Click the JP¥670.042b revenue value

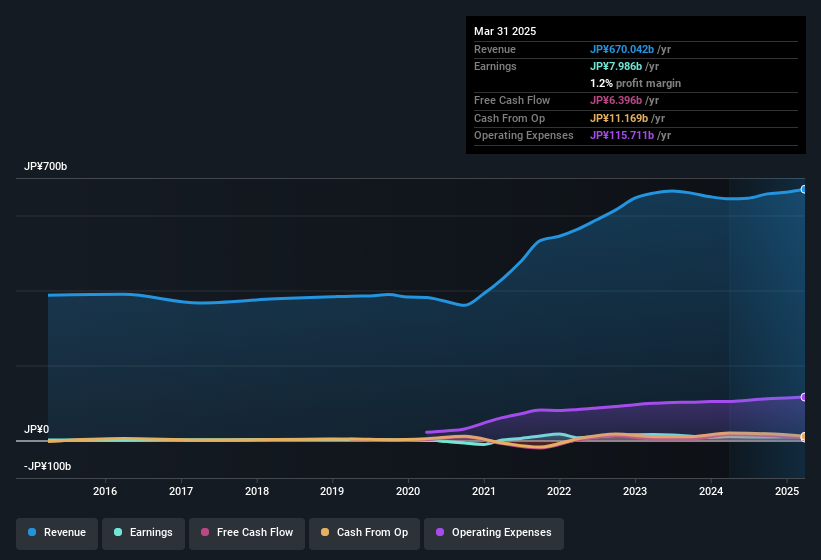pyautogui.click(x=622, y=49)
